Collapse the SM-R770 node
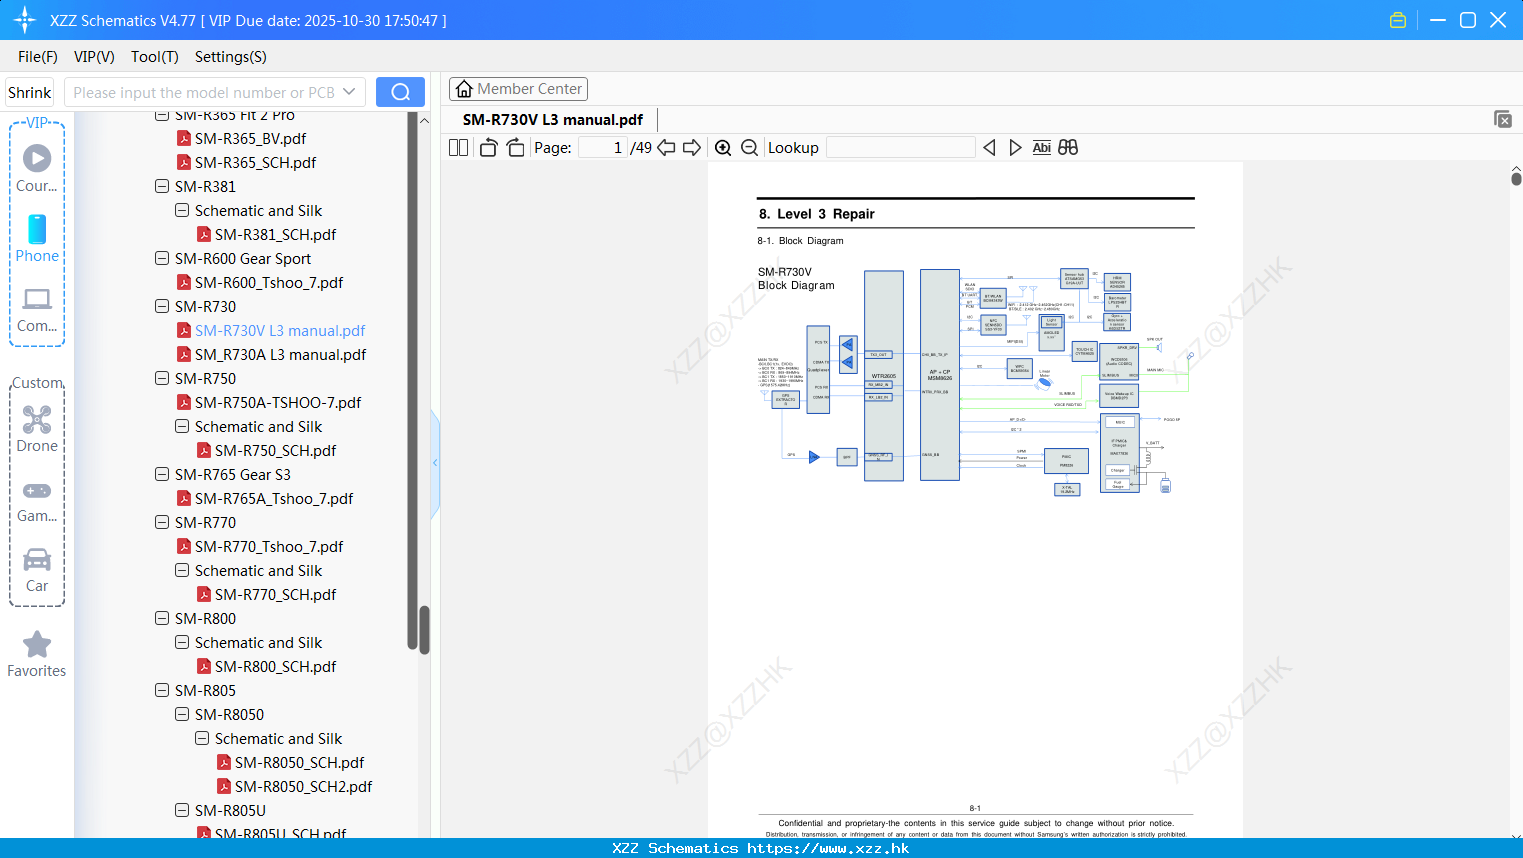 [162, 522]
